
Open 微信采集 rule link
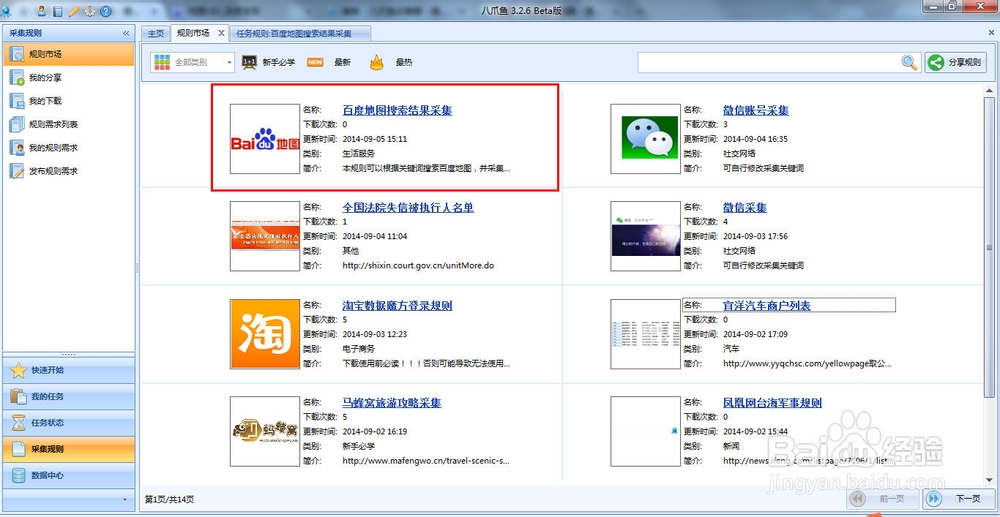click(x=745, y=208)
